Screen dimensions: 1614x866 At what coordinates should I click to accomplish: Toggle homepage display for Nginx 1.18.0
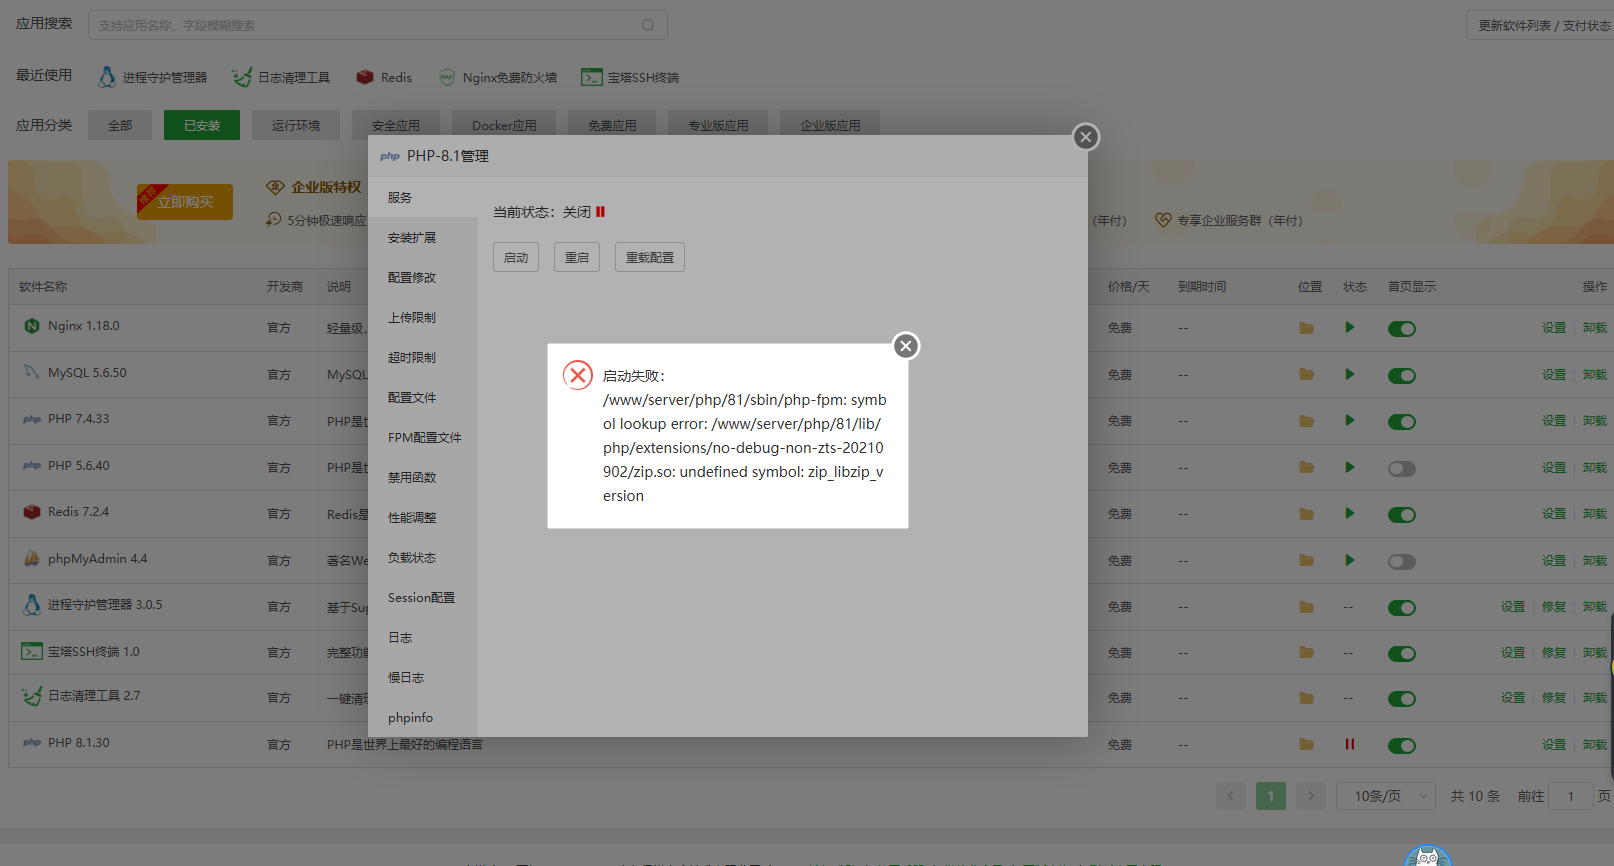click(1402, 329)
